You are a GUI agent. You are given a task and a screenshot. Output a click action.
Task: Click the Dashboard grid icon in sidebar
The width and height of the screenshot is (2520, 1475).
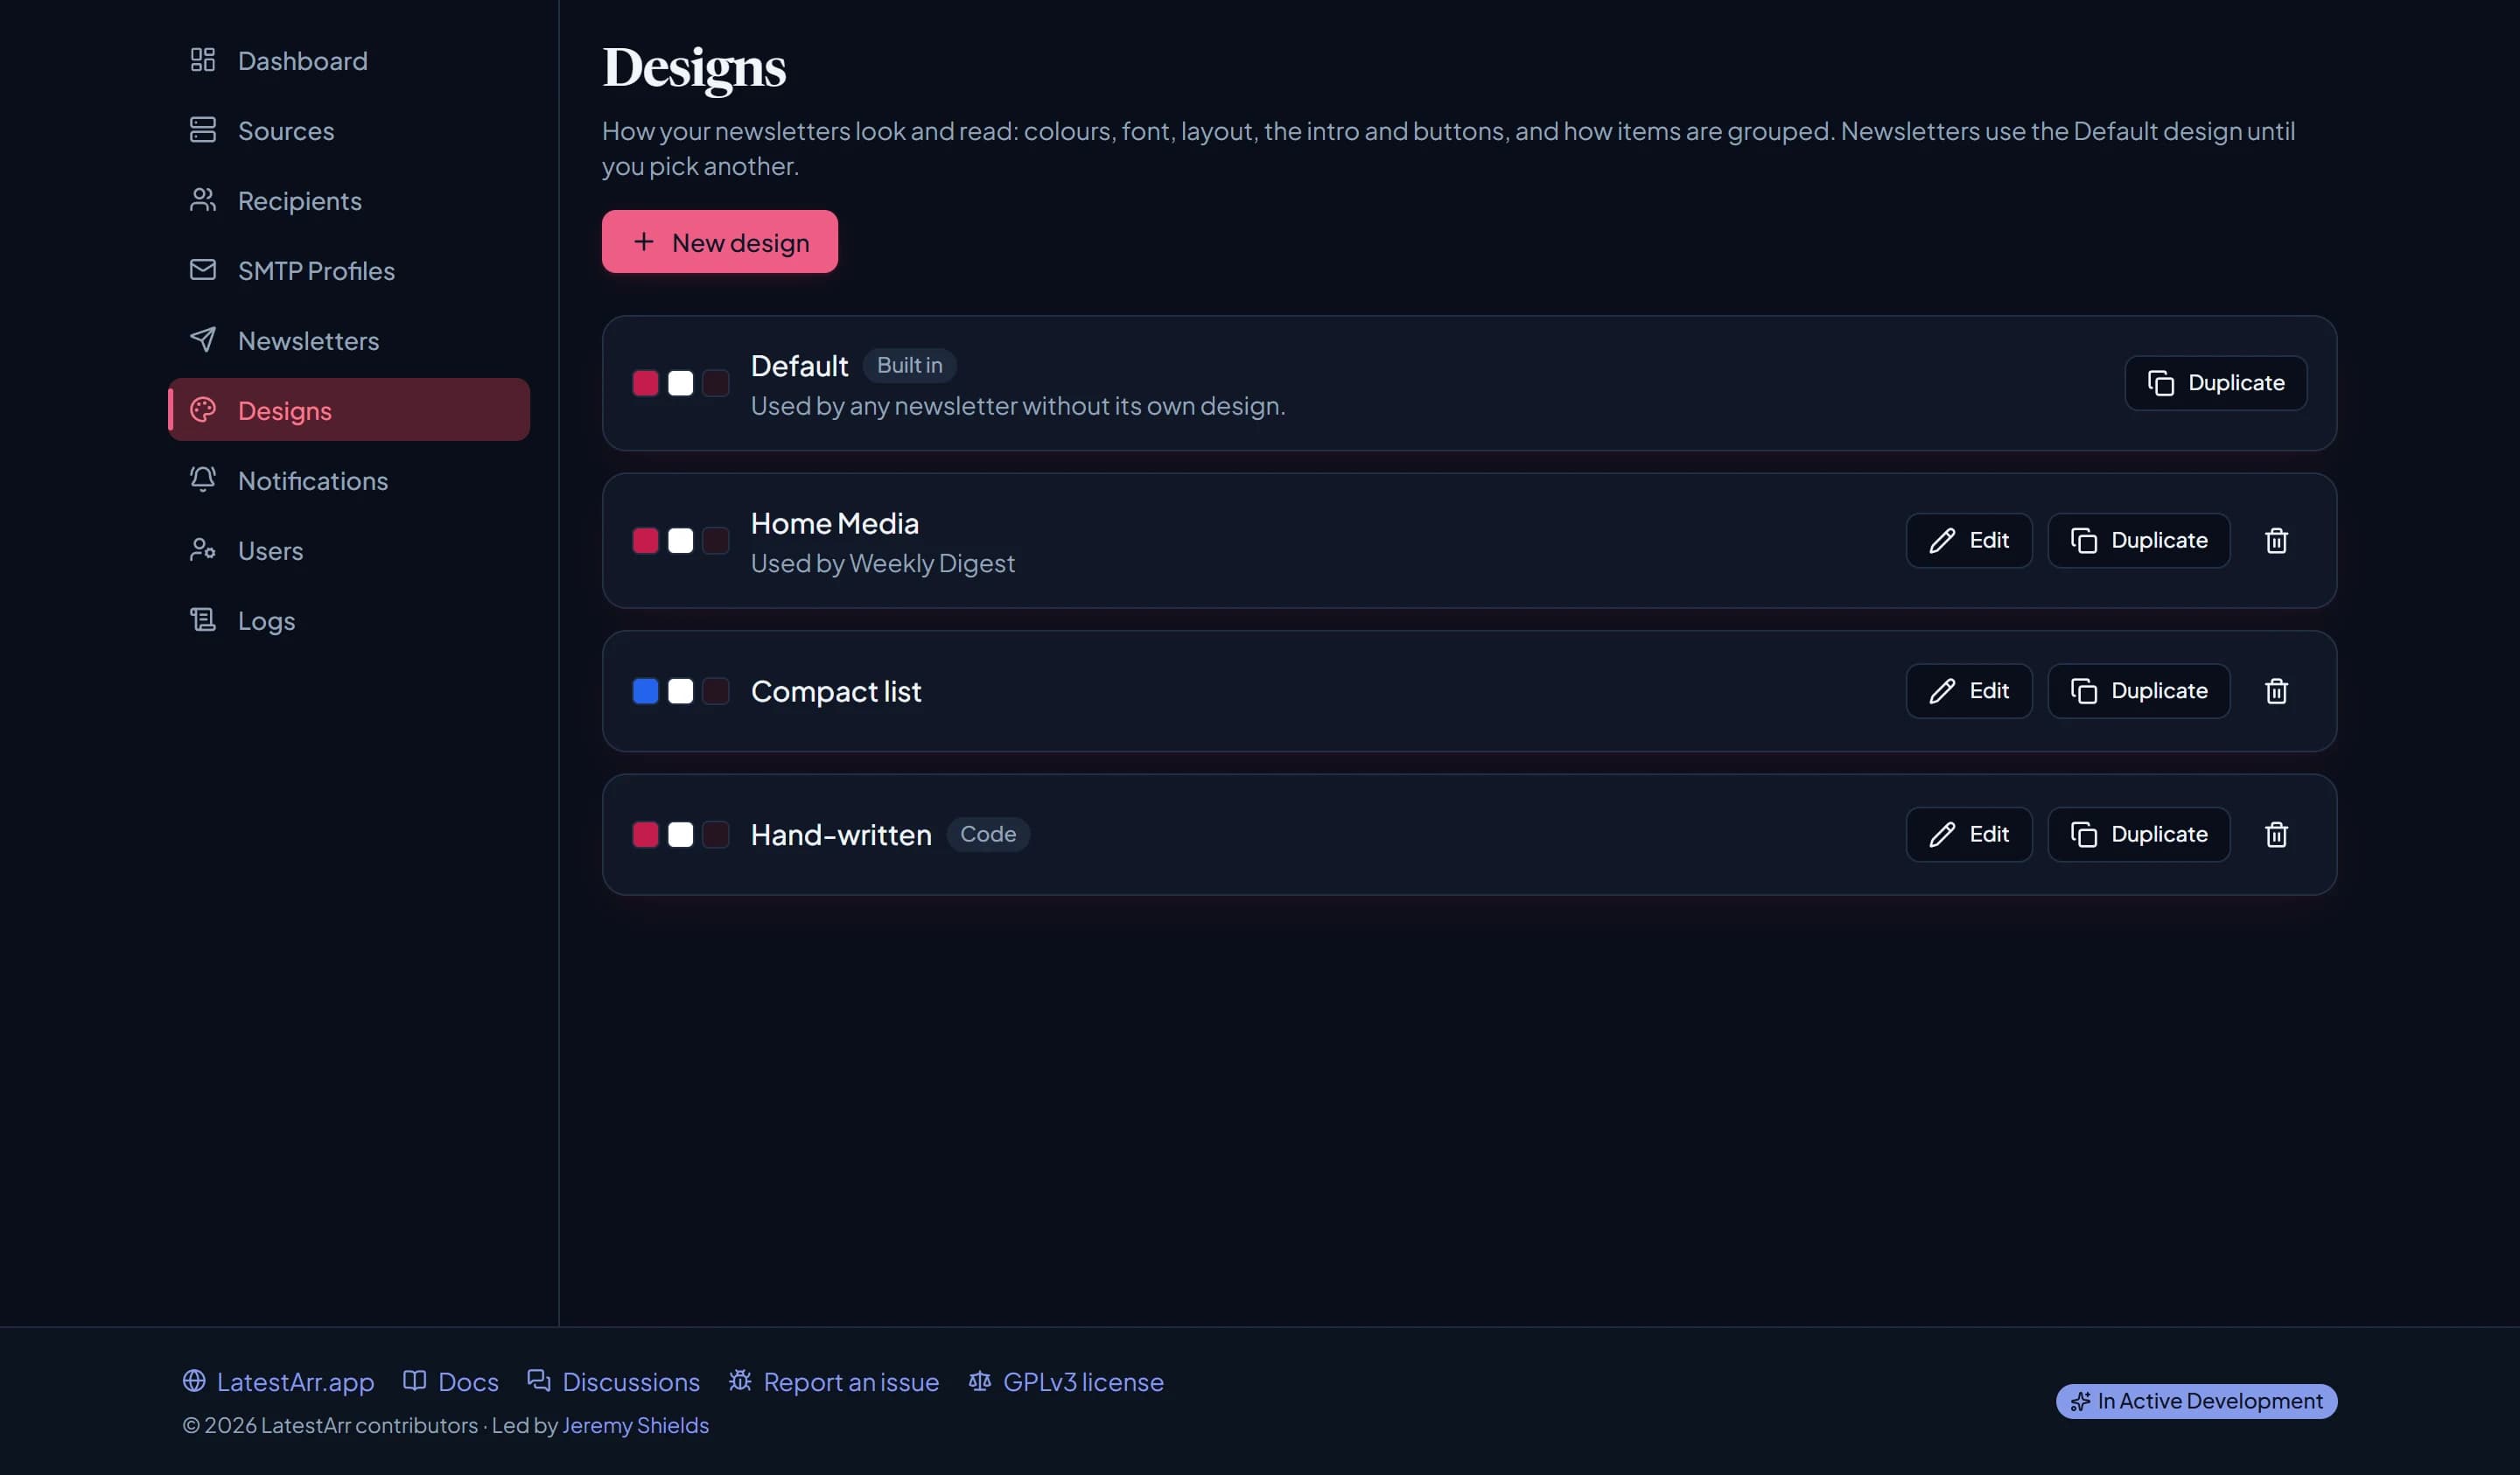[203, 60]
